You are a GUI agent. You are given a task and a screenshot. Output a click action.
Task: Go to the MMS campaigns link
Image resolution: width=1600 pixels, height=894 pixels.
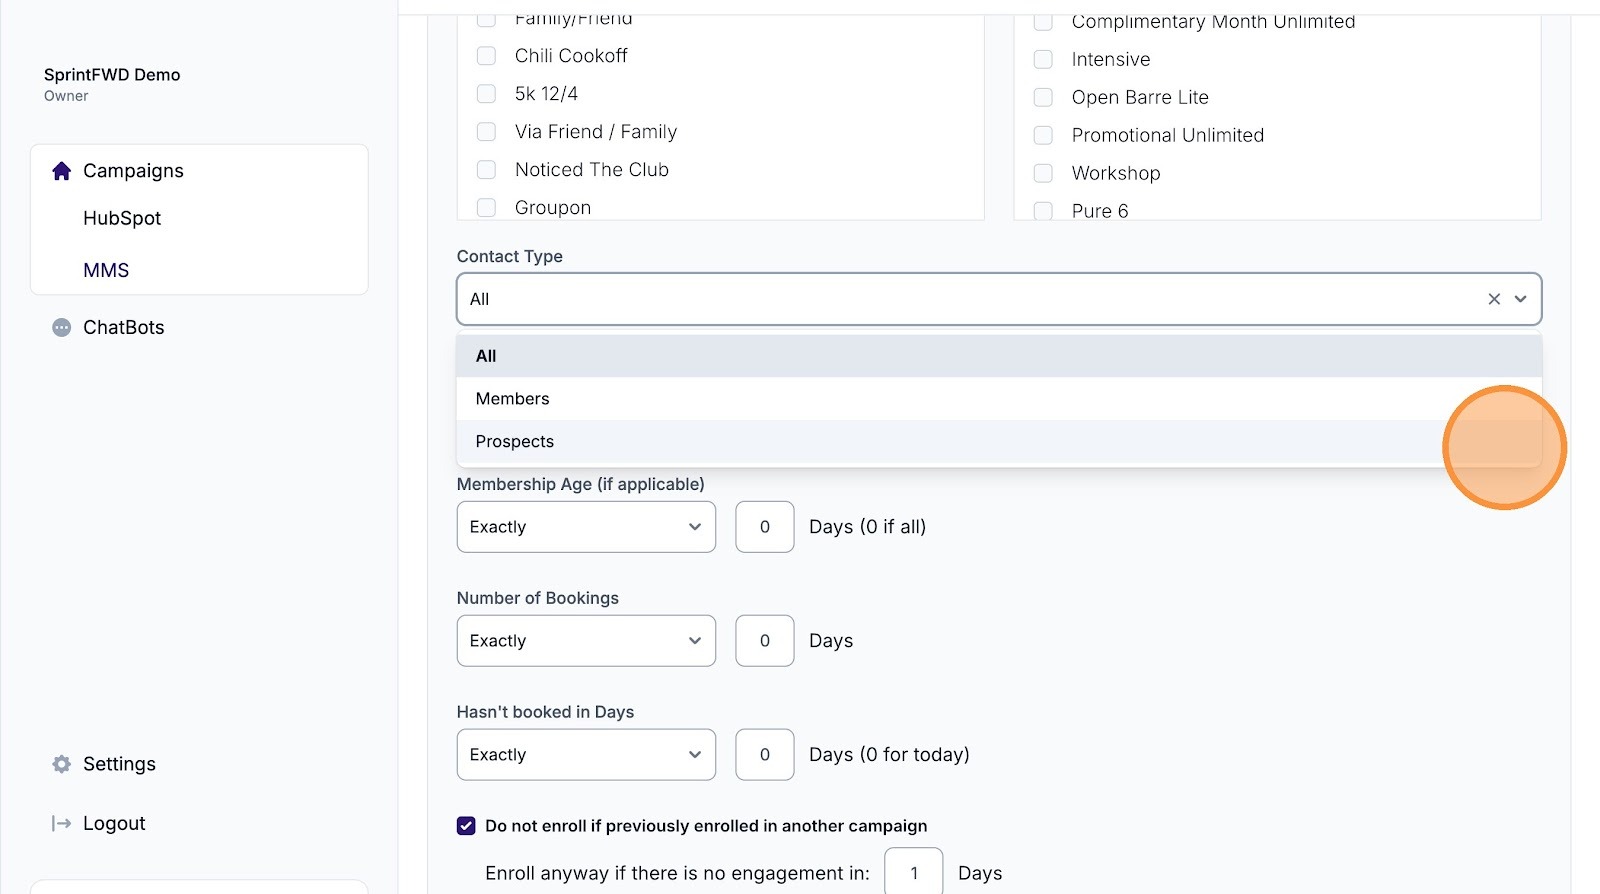[x=106, y=271]
